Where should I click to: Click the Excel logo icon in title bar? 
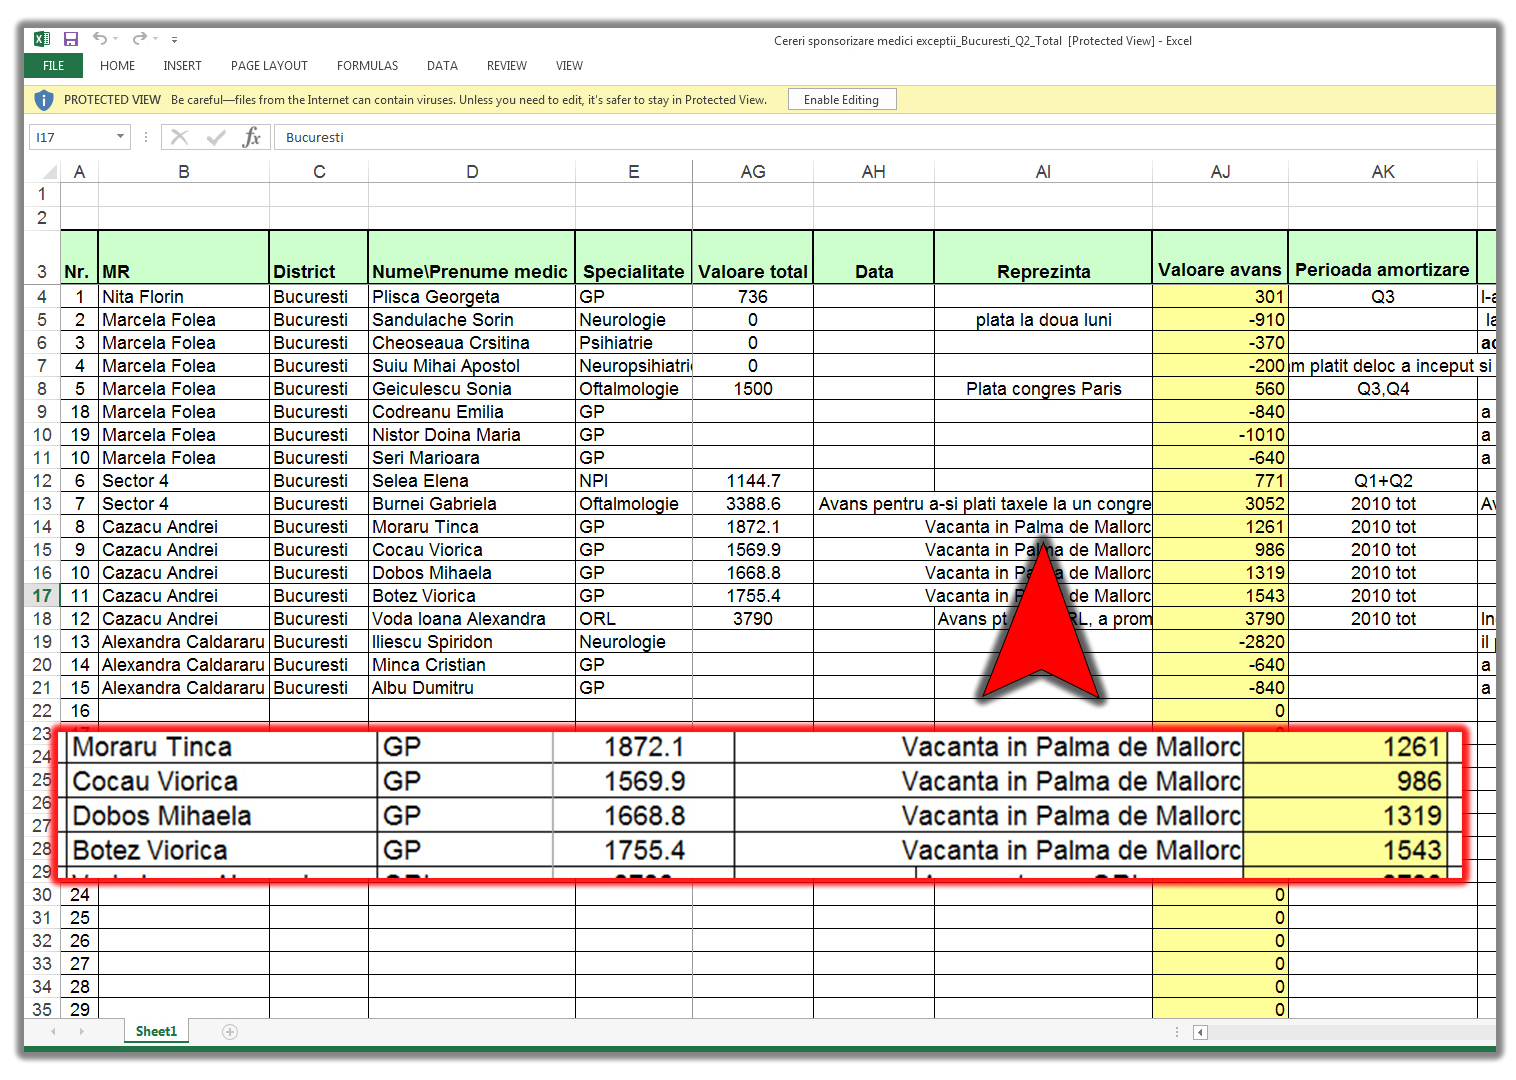(x=42, y=40)
